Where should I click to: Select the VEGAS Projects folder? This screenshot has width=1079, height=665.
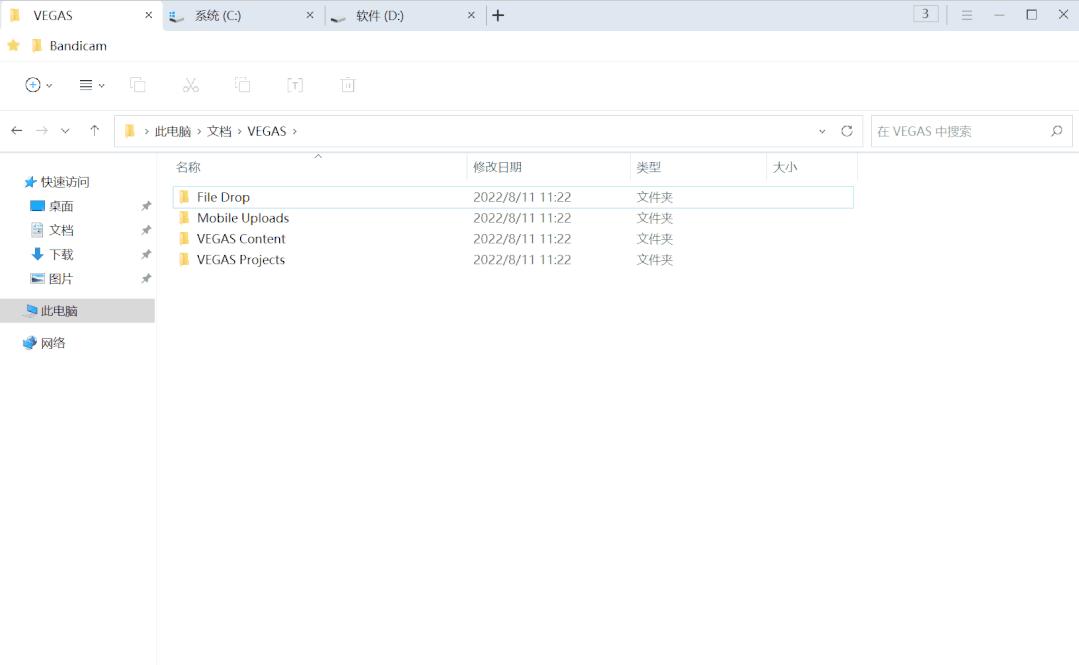click(x=240, y=260)
